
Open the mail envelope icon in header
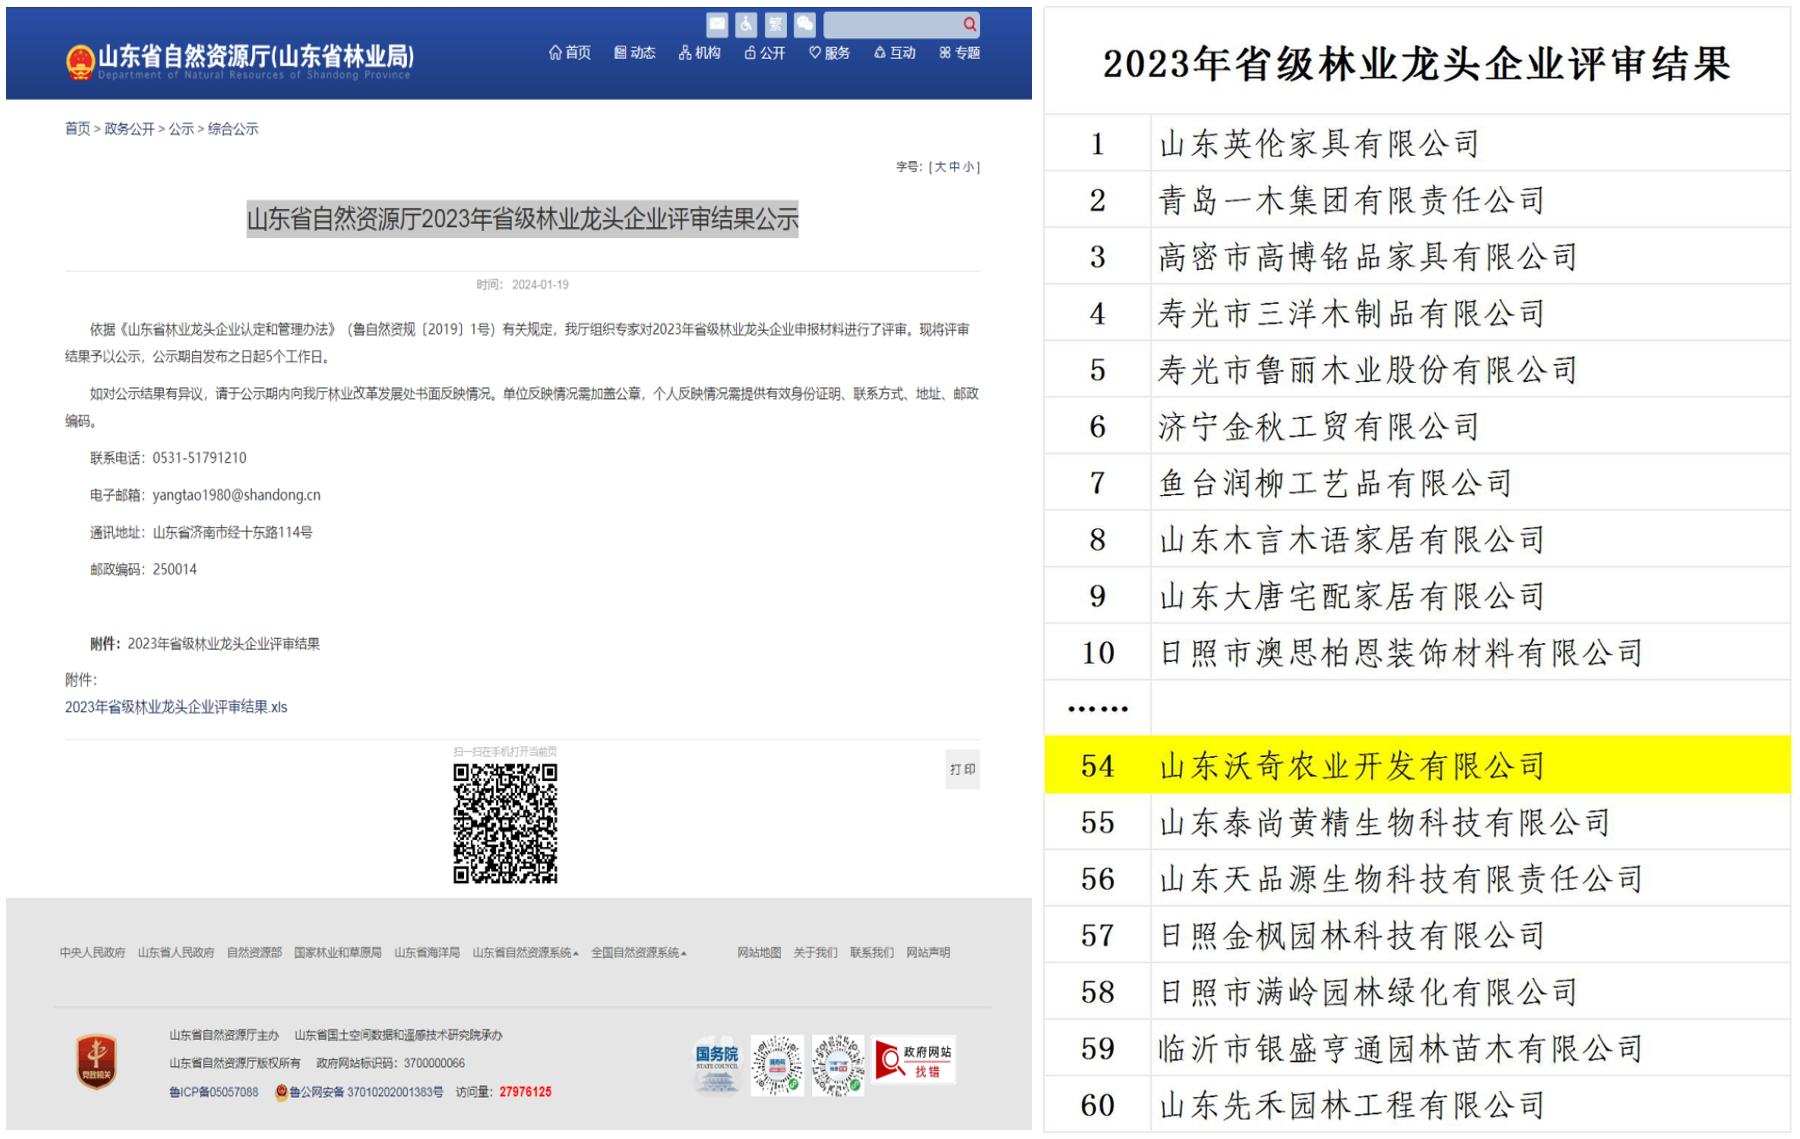[x=717, y=24]
